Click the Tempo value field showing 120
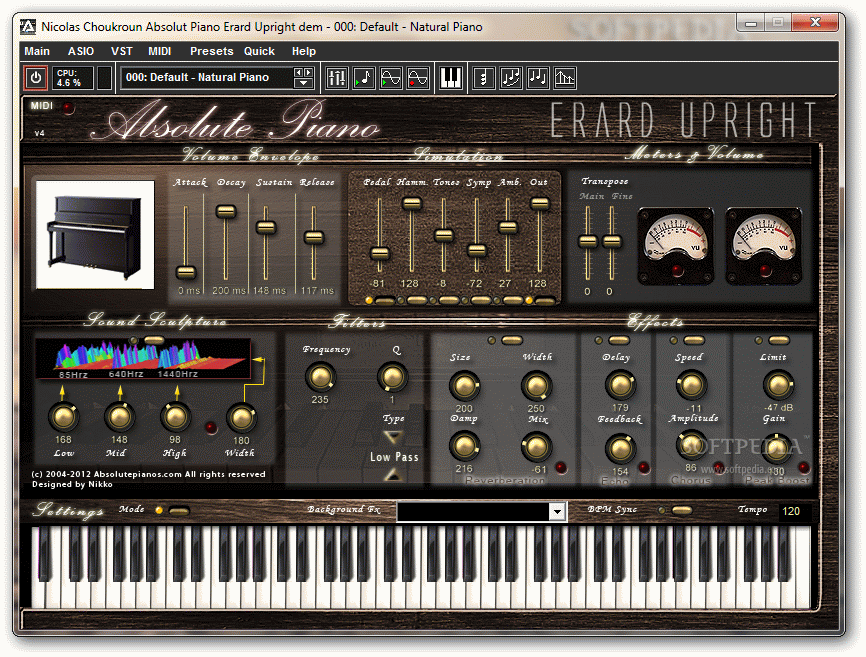The height and width of the screenshot is (657, 866). coord(795,511)
